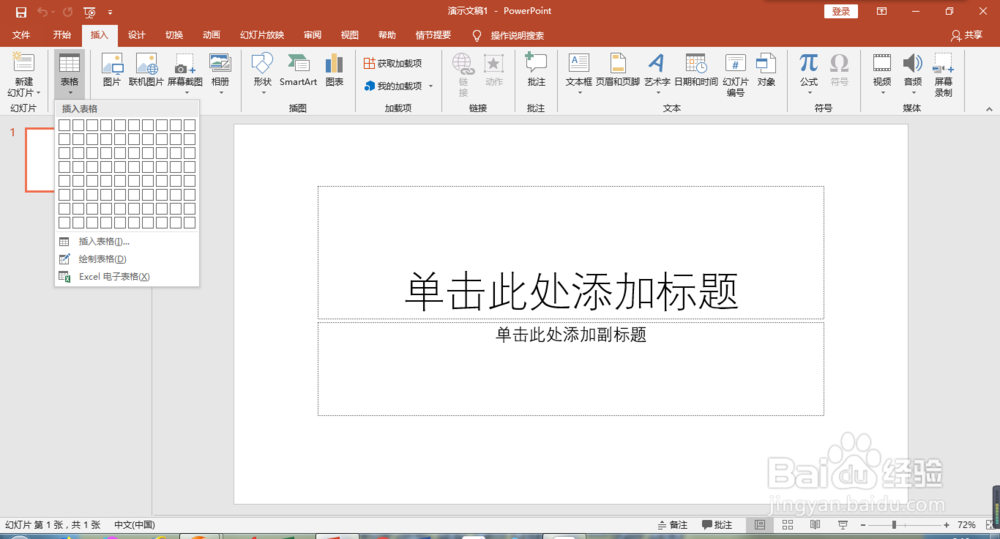Switch to the 开始 ribbon tab
This screenshot has width=1000, height=539.
[62, 35]
